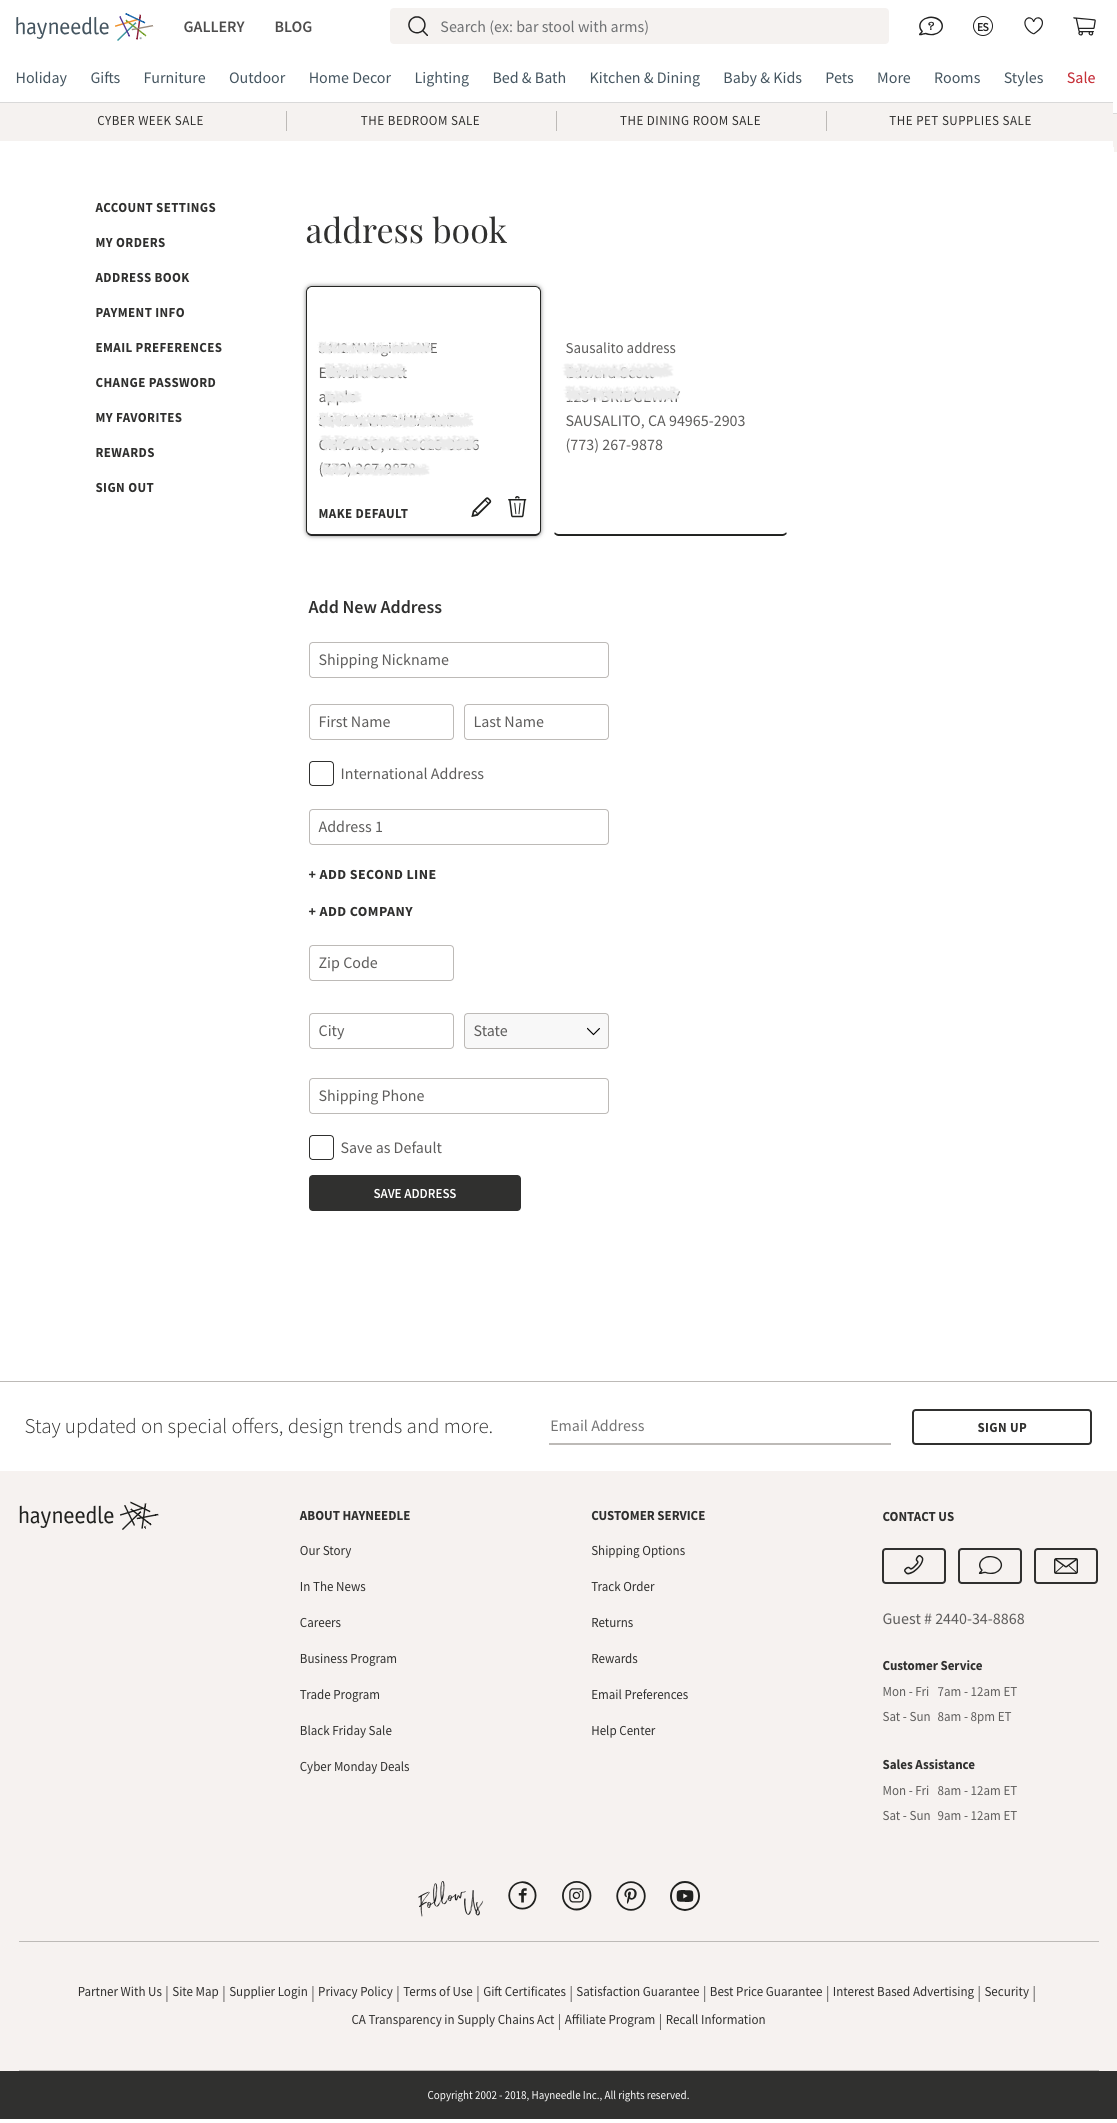Select the ES language icon
The image size is (1117, 2123).
pos(982,27)
